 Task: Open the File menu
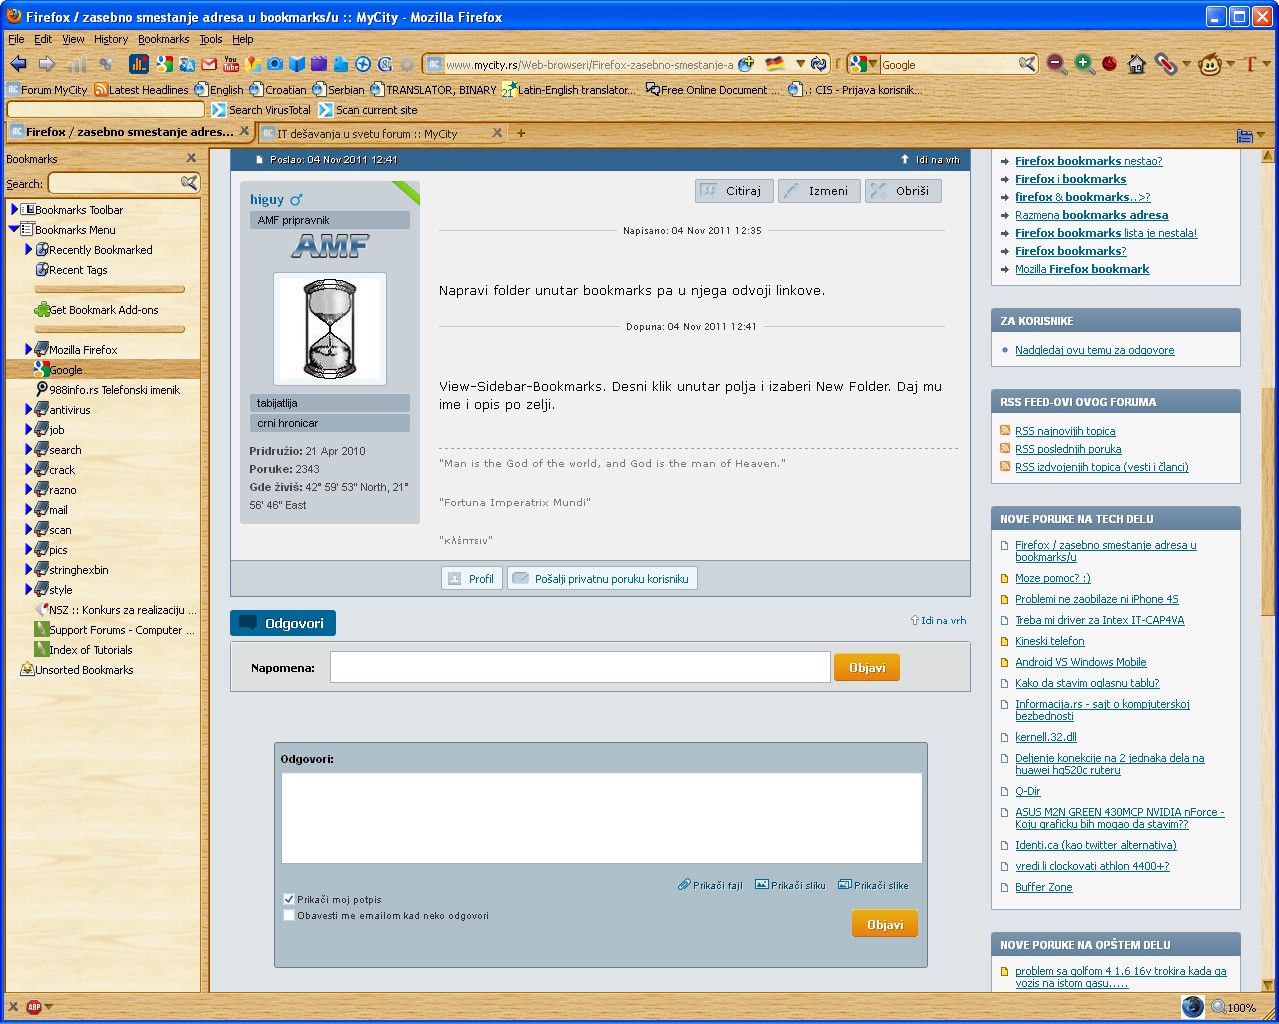(x=16, y=39)
